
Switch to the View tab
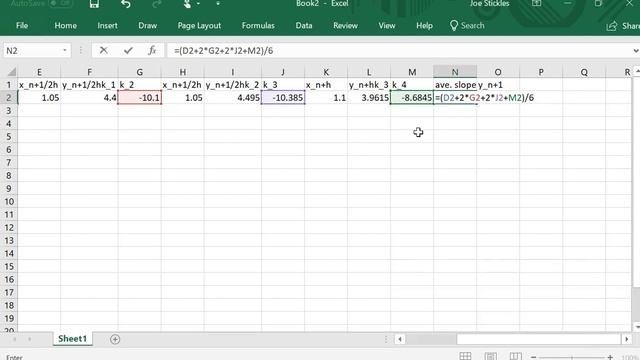[x=387, y=25]
